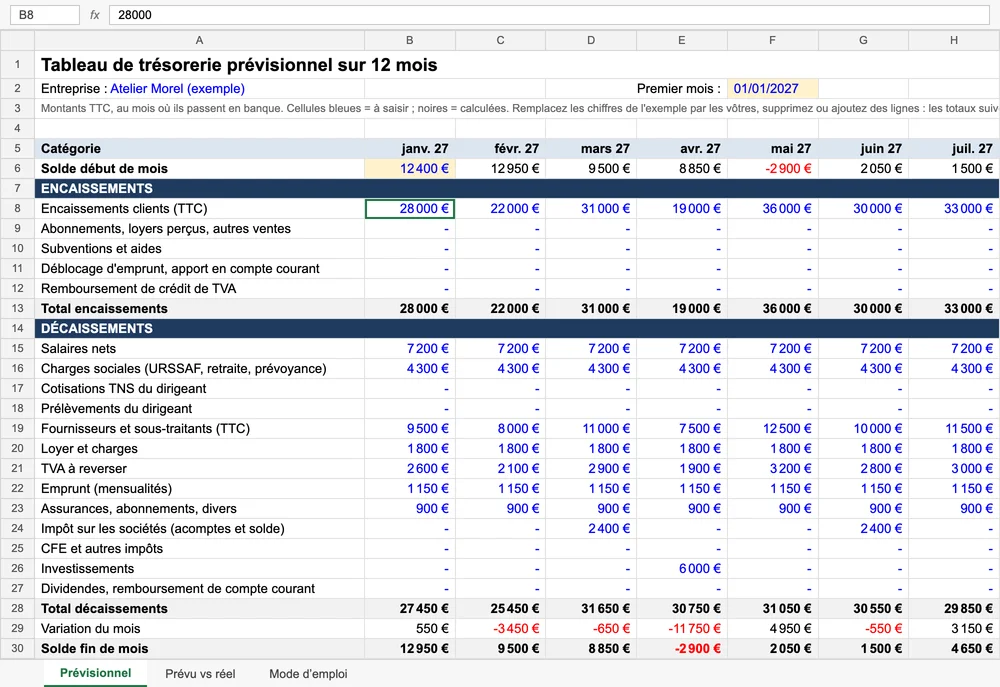This screenshot has width=1000, height=687.
Task: Click 'Salaires nets' row label
Action: [x=78, y=349]
